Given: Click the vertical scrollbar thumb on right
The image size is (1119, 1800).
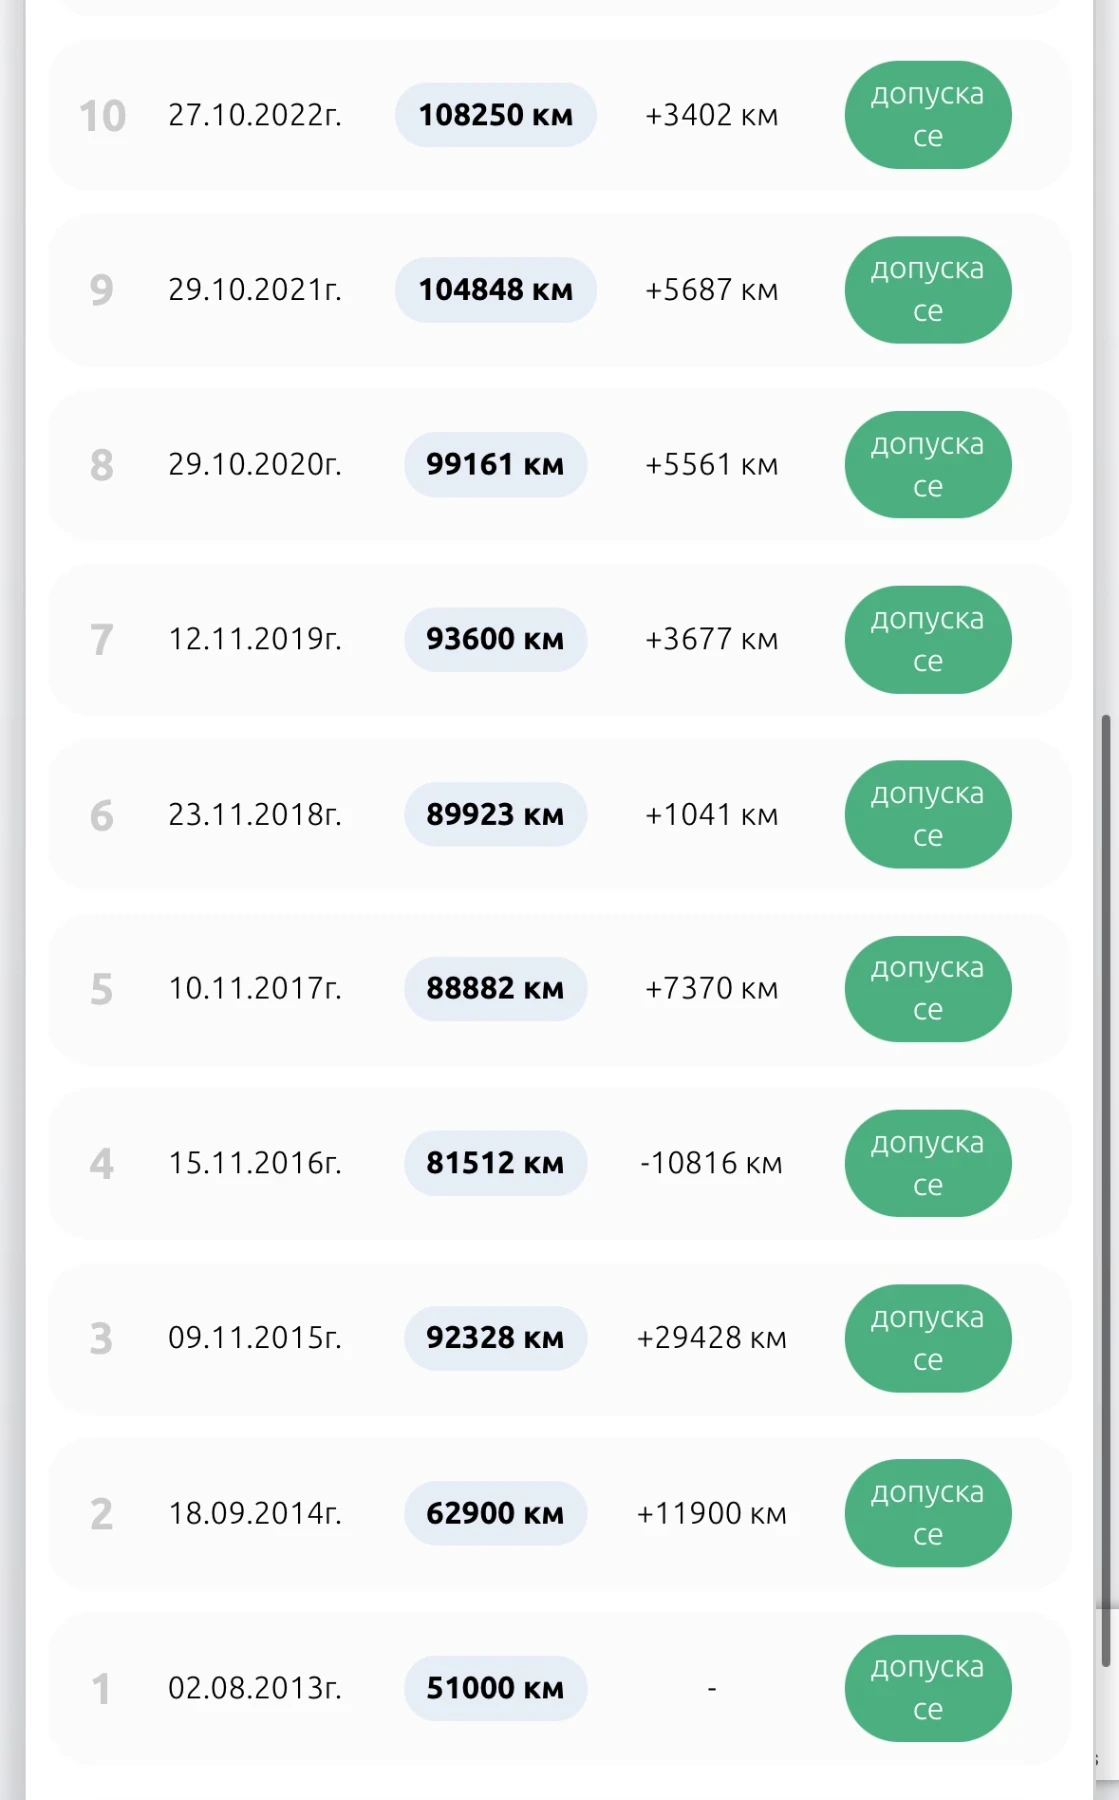Looking at the screenshot, I should click(1105, 1190).
